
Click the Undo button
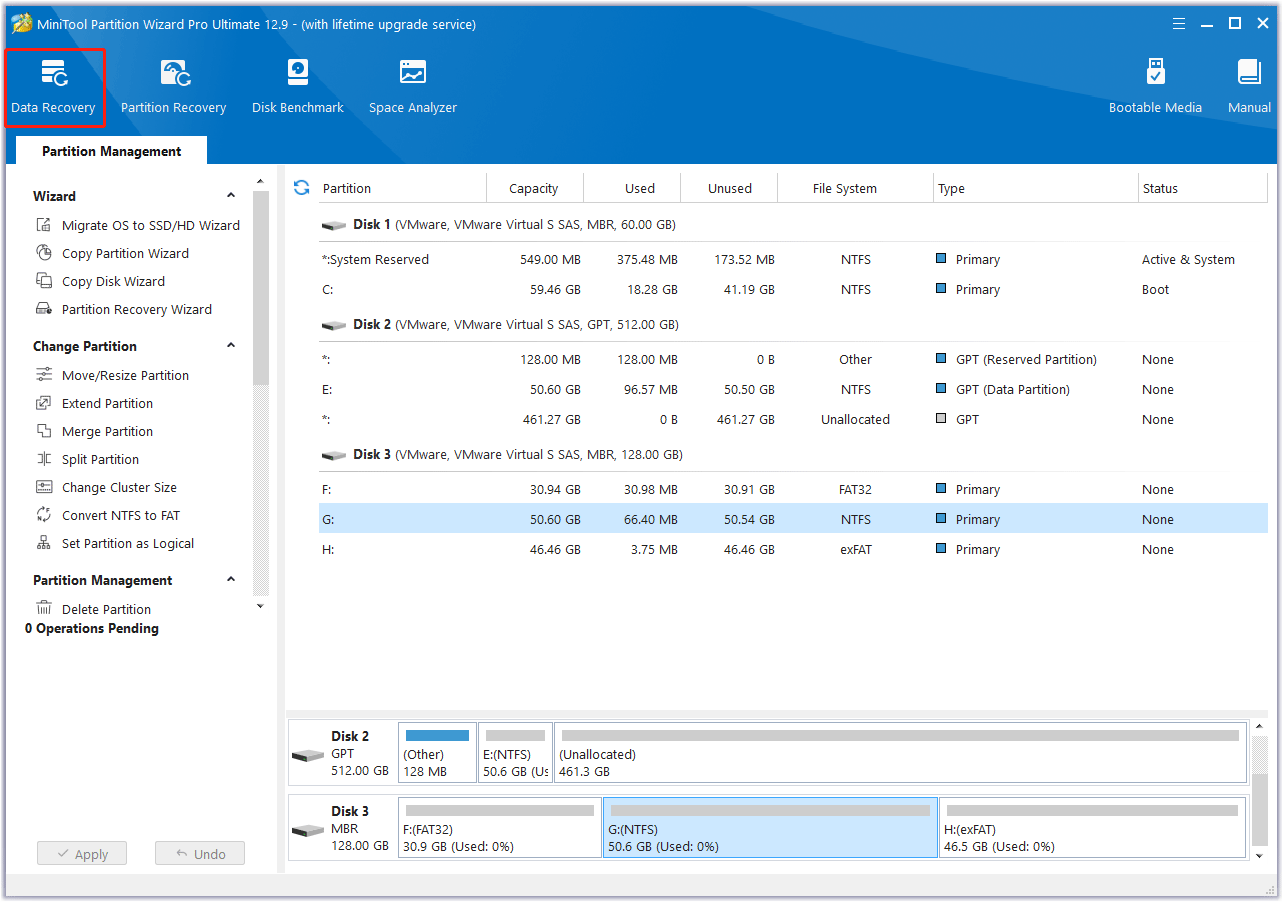pyautogui.click(x=200, y=854)
